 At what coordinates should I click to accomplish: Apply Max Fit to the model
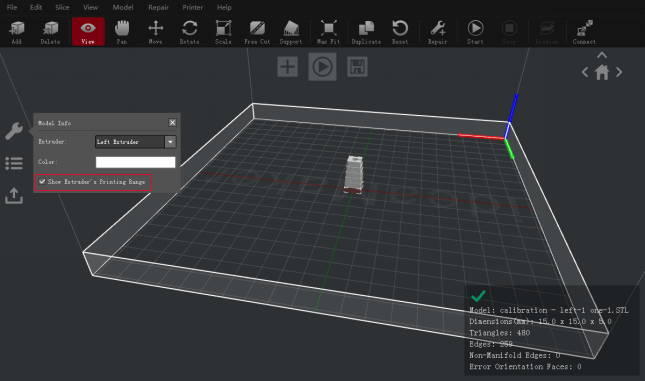pos(329,32)
